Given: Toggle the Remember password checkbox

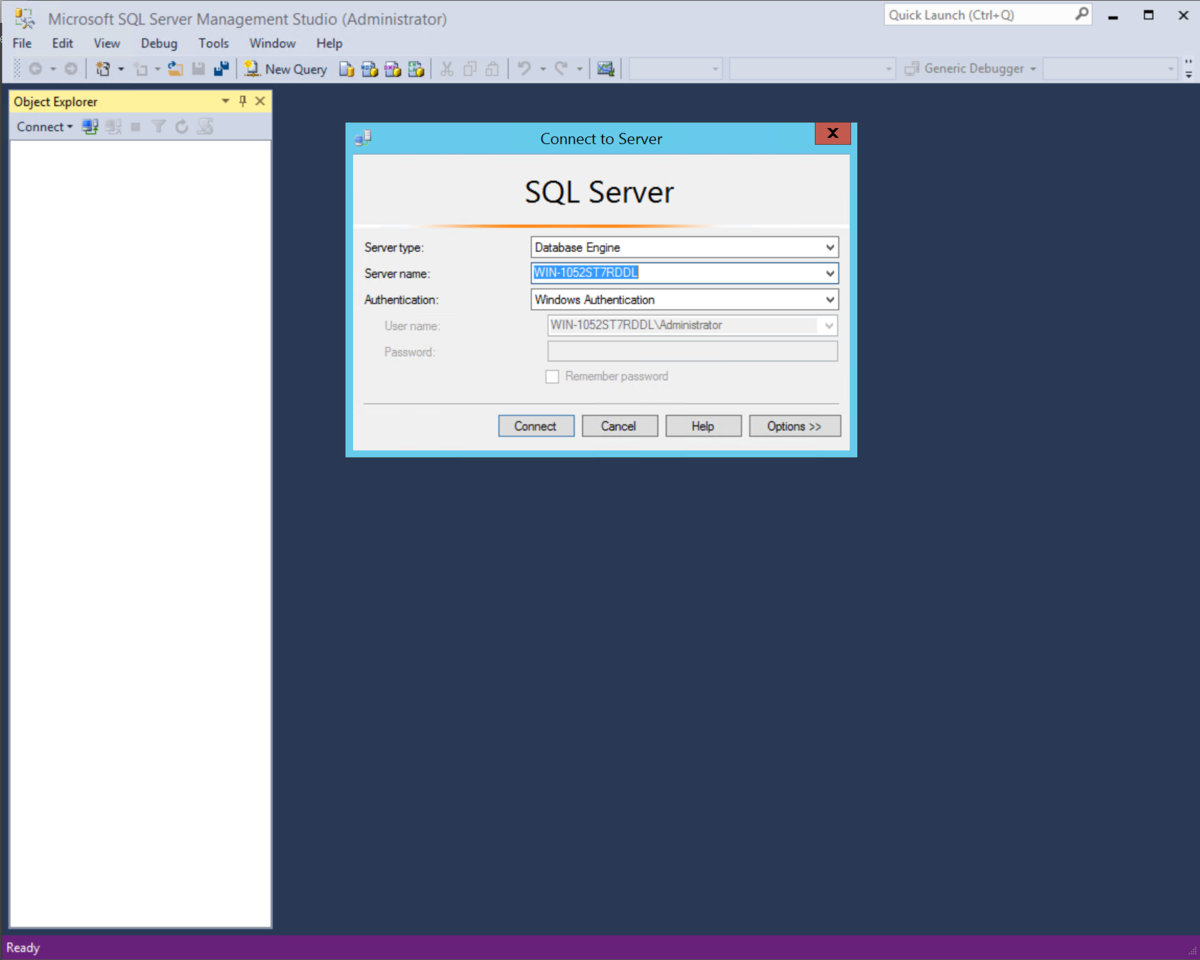Looking at the screenshot, I should click(x=552, y=377).
